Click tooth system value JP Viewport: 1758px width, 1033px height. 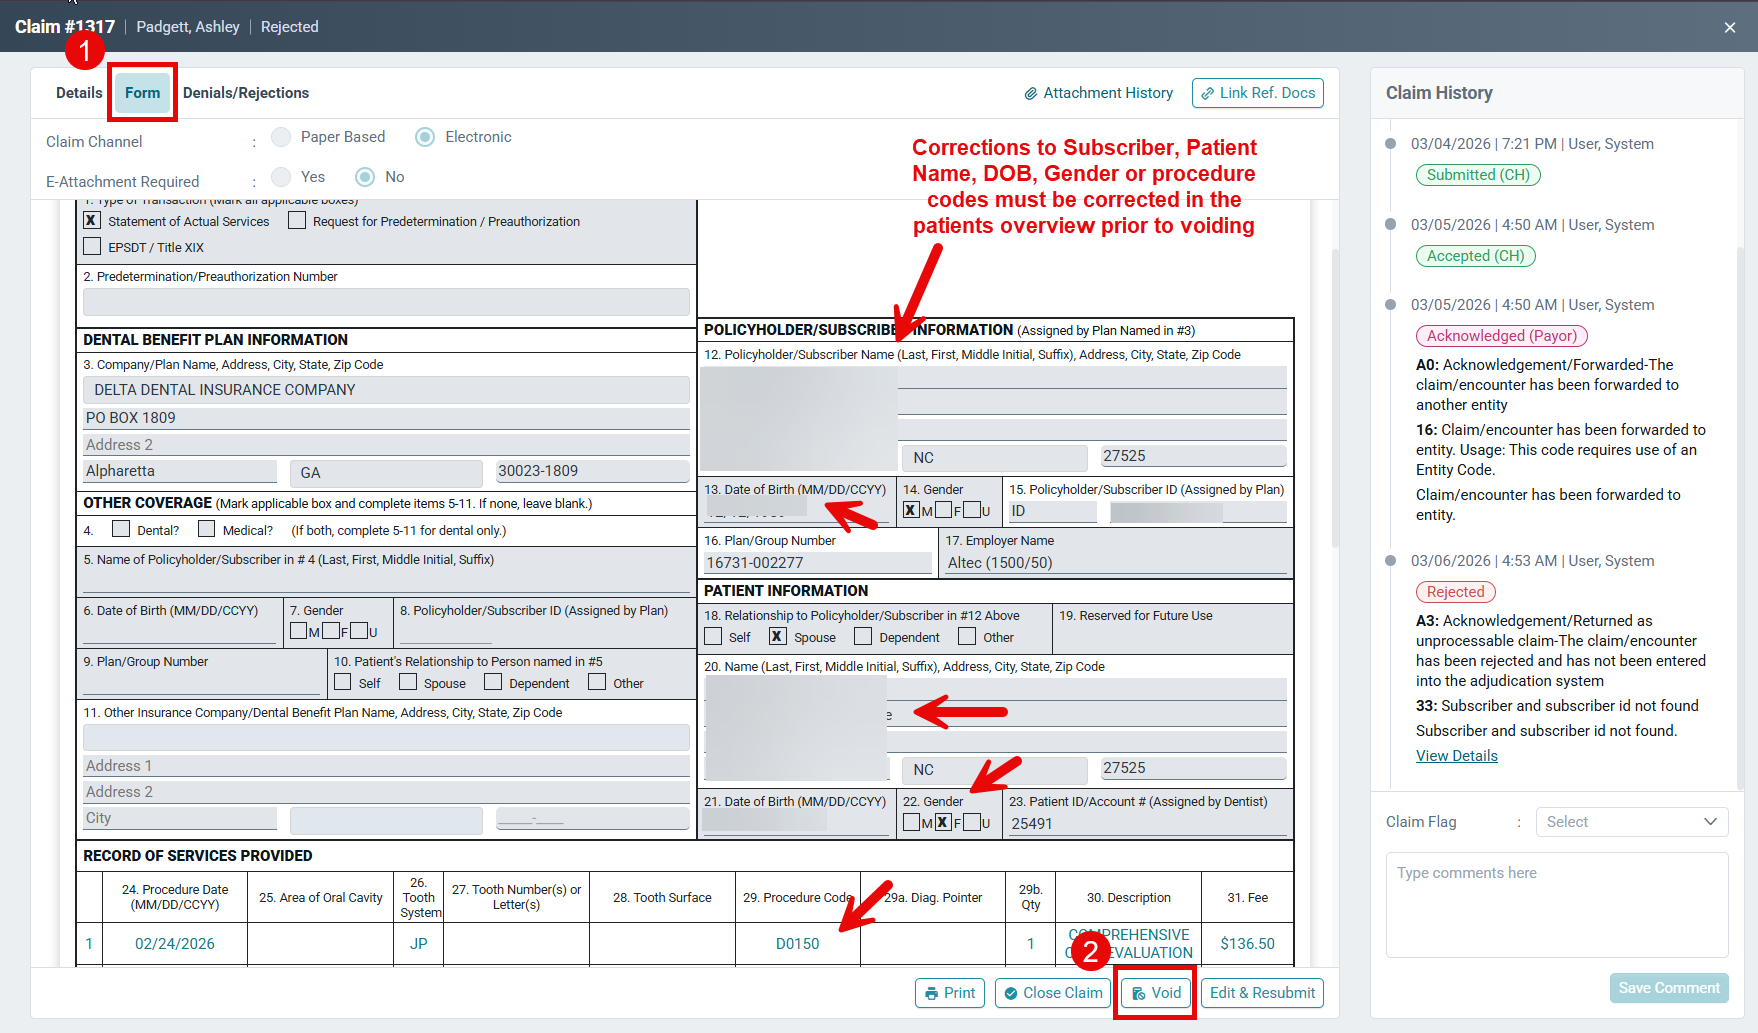tap(419, 944)
